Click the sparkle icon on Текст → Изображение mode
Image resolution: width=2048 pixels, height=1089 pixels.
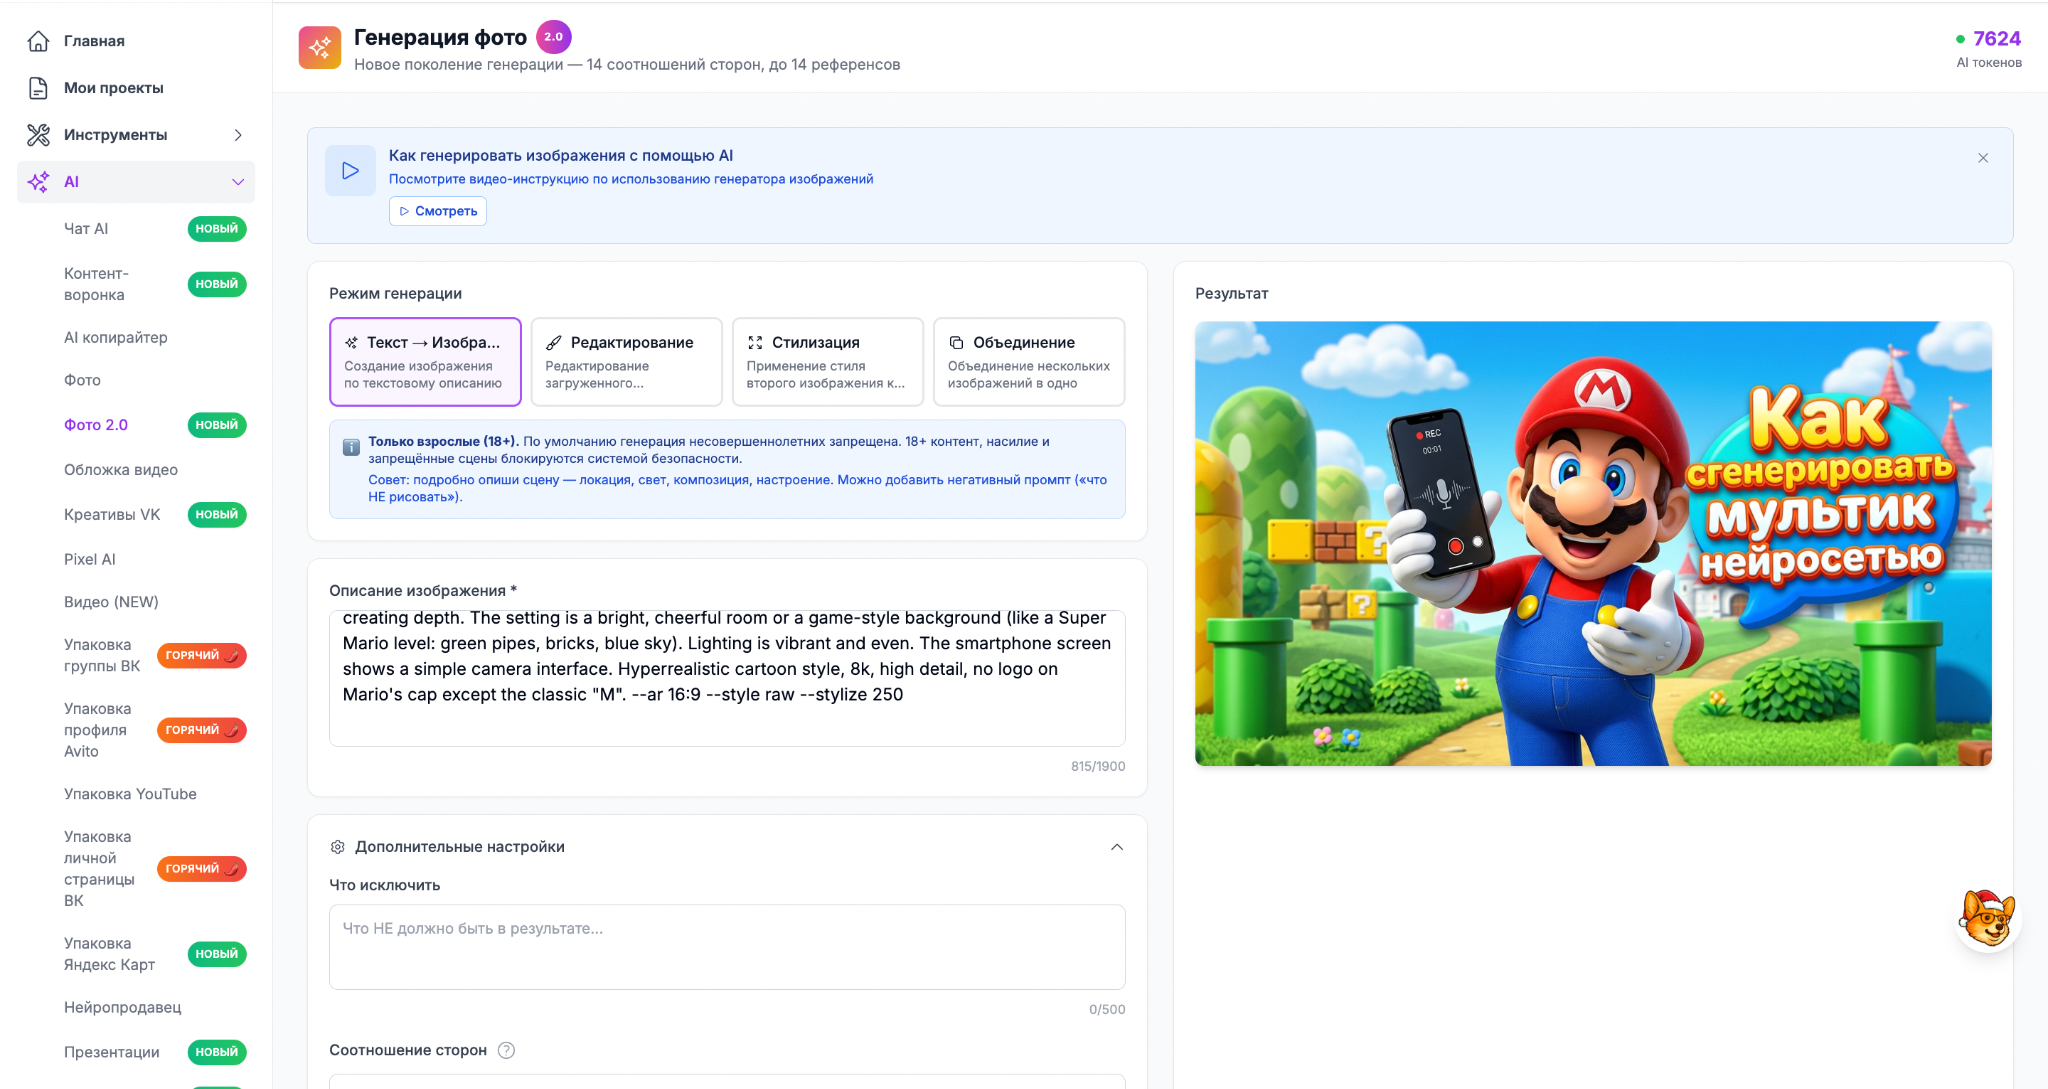pos(351,343)
